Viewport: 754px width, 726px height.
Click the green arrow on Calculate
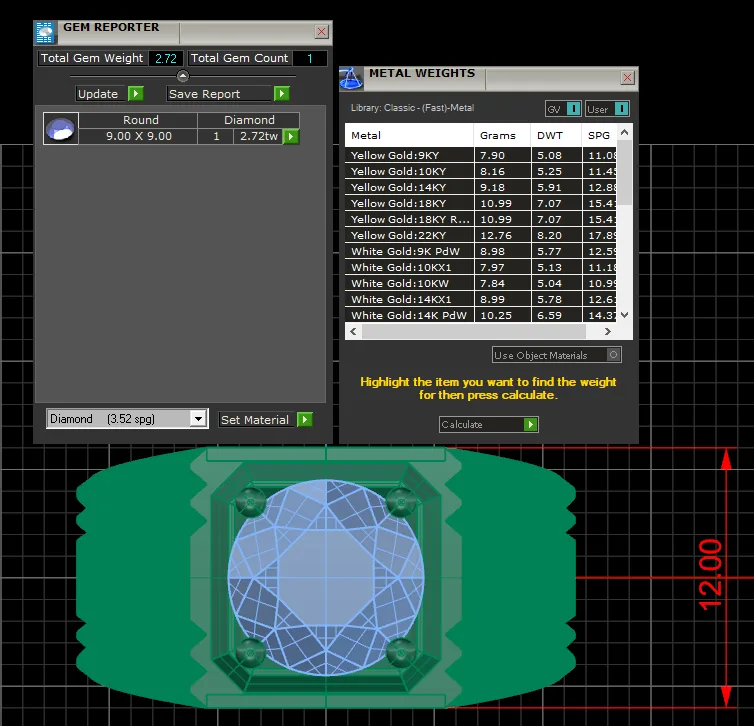(x=530, y=425)
